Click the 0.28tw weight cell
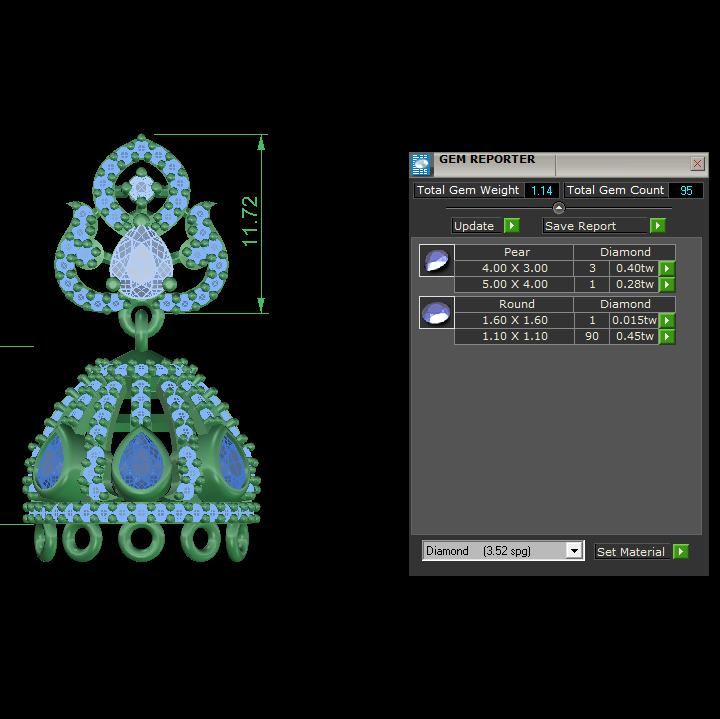The height and width of the screenshot is (719, 720). tap(634, 284)
